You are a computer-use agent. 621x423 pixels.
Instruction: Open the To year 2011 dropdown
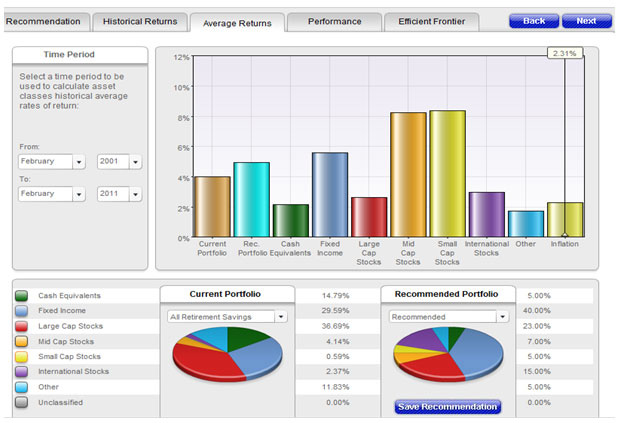point(119,194)
